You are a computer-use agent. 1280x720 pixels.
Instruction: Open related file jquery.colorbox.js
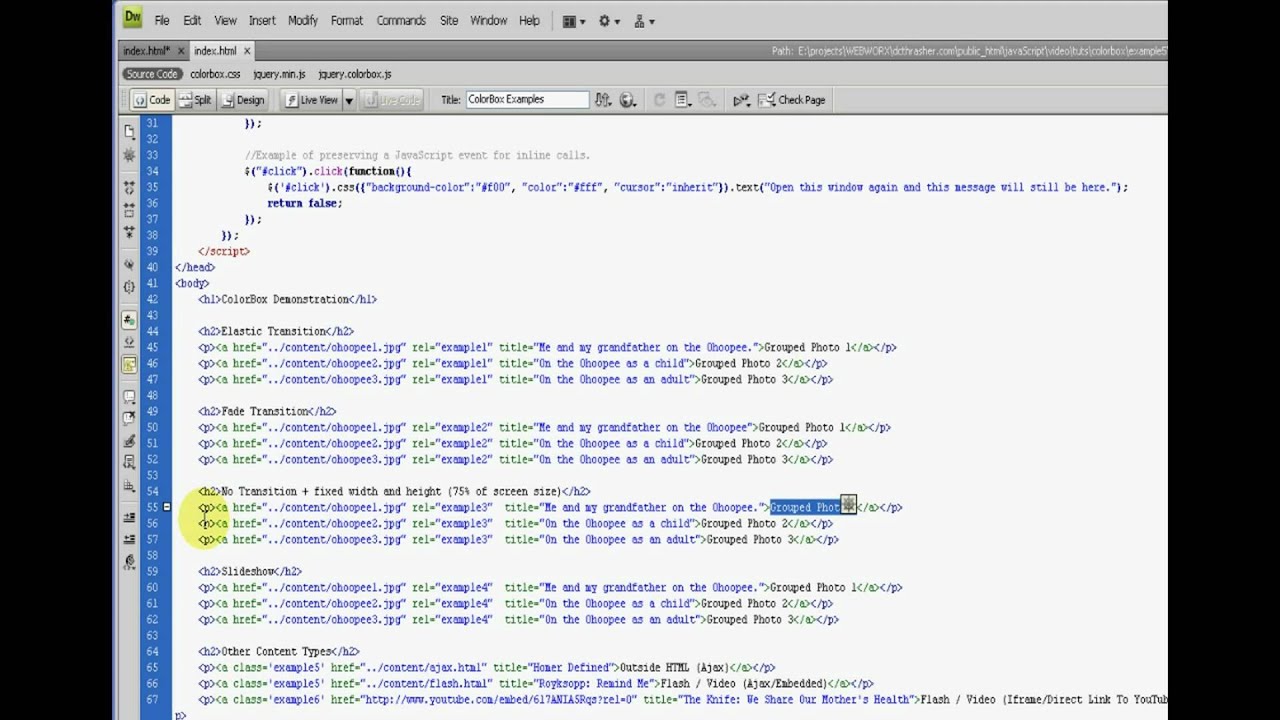(355, 74)
